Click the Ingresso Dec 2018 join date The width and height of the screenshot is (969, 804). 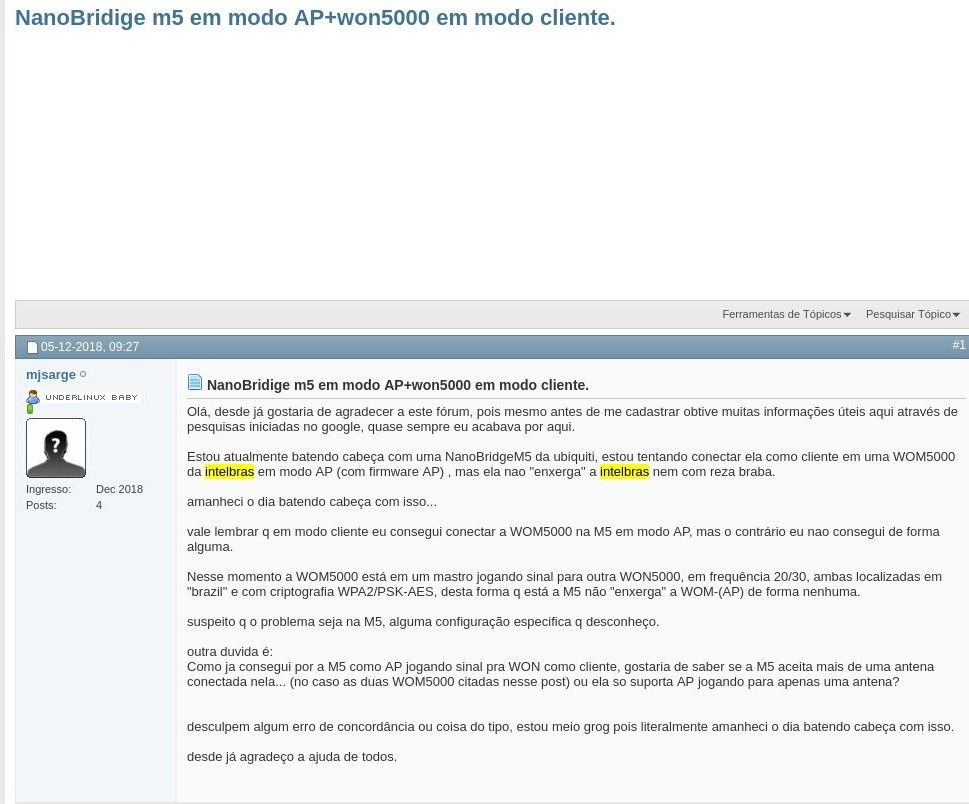pyautogui.click(x=119, y=489)
